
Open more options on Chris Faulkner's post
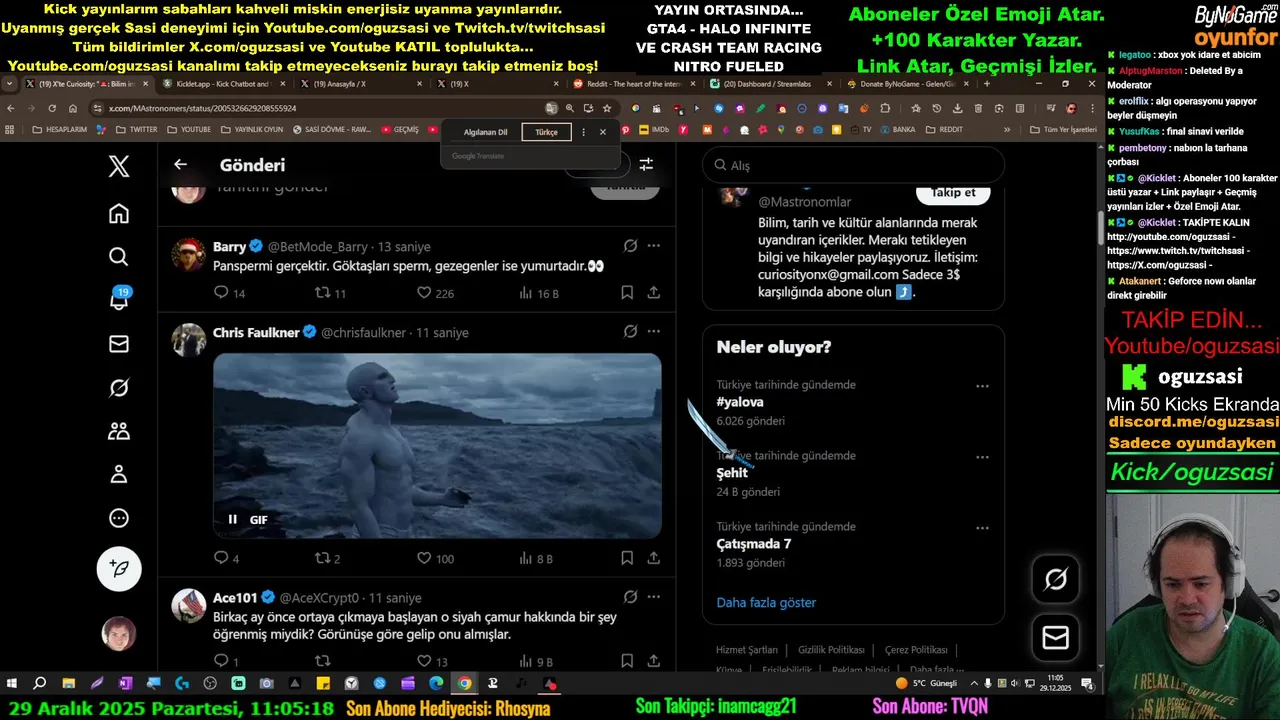click(653, 332)
